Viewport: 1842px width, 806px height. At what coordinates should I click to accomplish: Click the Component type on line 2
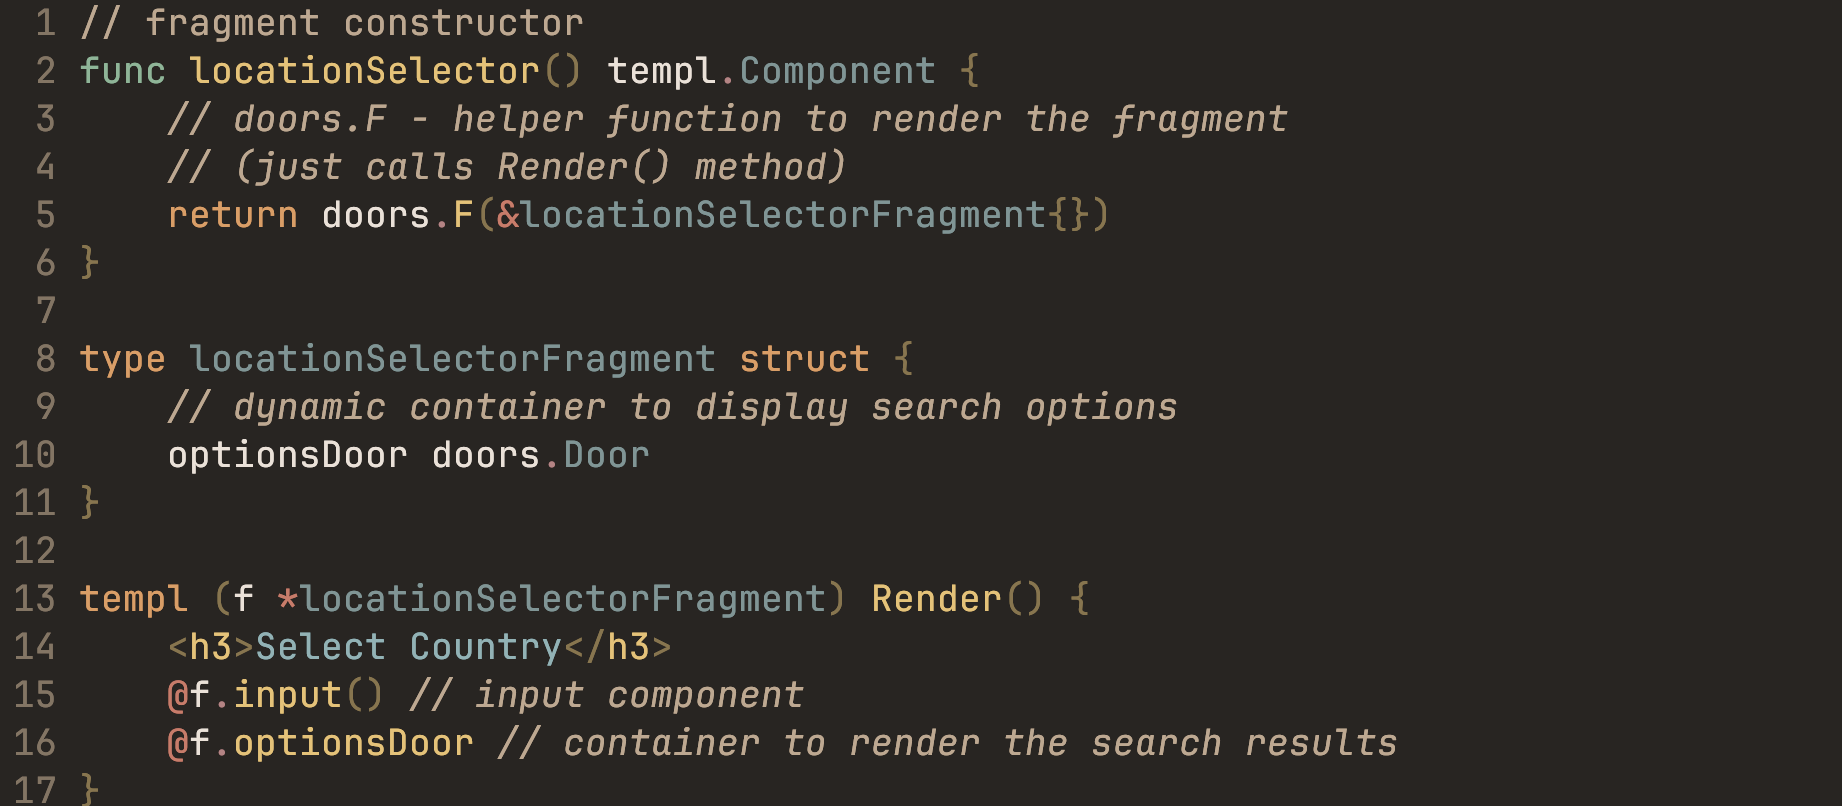pos(837,71)
